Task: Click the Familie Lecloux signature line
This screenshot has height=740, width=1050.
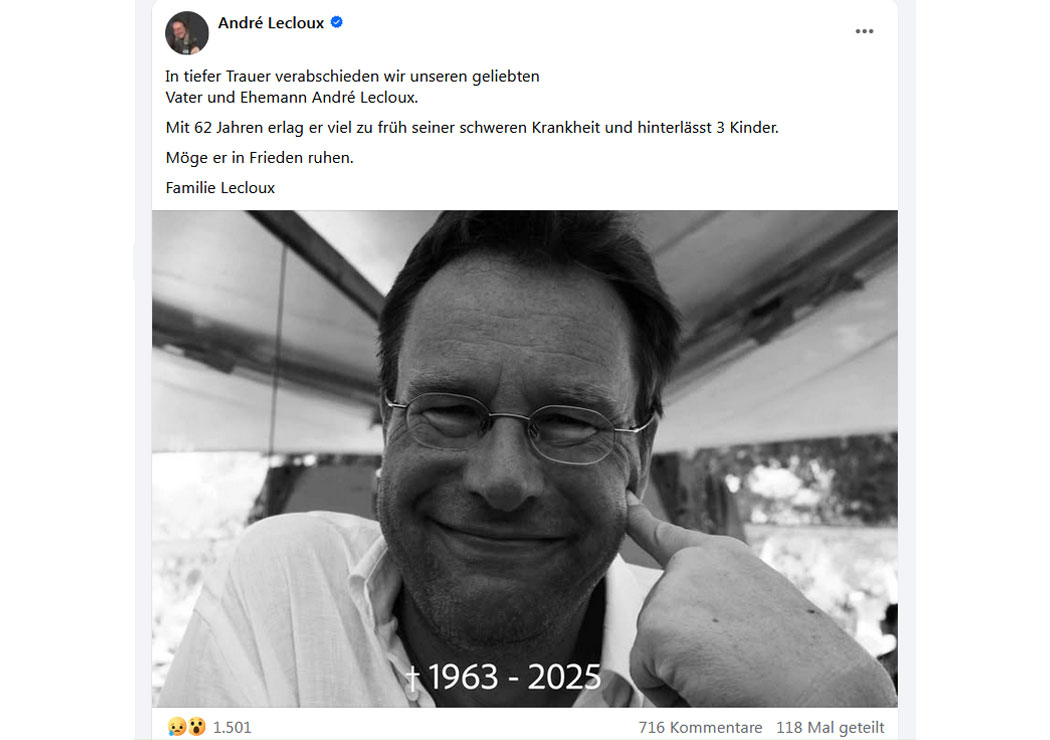Action: coord(220,188)
